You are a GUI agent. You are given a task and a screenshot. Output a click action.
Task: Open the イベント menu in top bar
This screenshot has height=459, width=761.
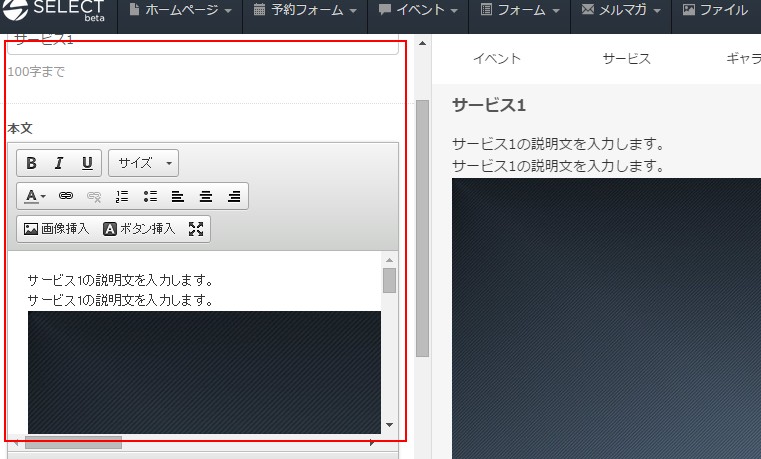click(418, 10)
